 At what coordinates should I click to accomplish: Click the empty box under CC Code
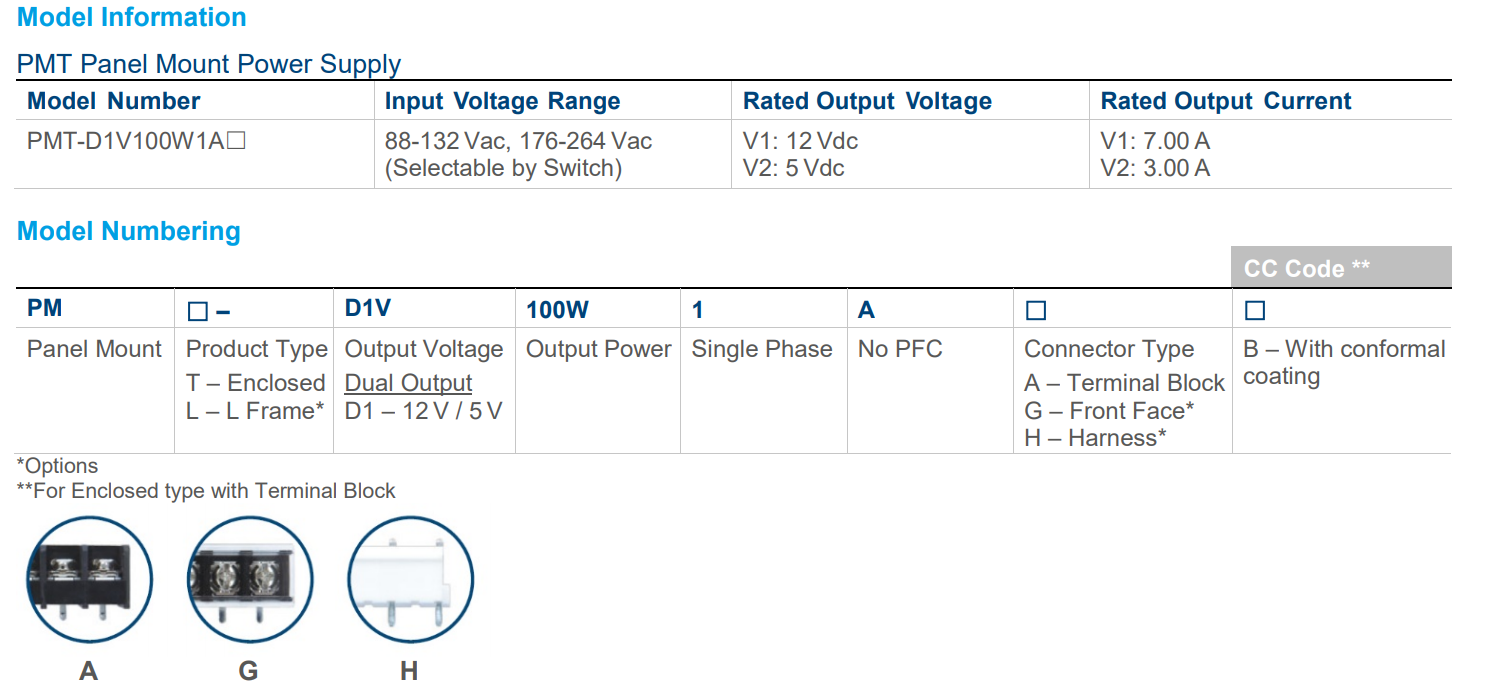1255,311
